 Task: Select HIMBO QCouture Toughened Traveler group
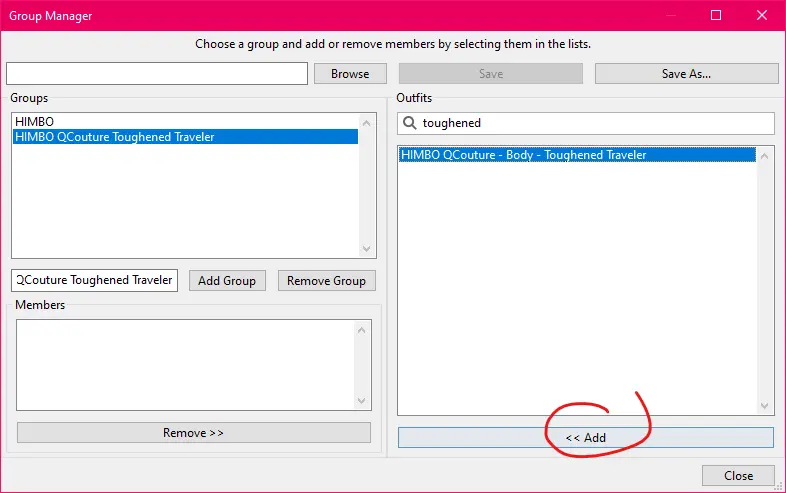coord(185,136)
